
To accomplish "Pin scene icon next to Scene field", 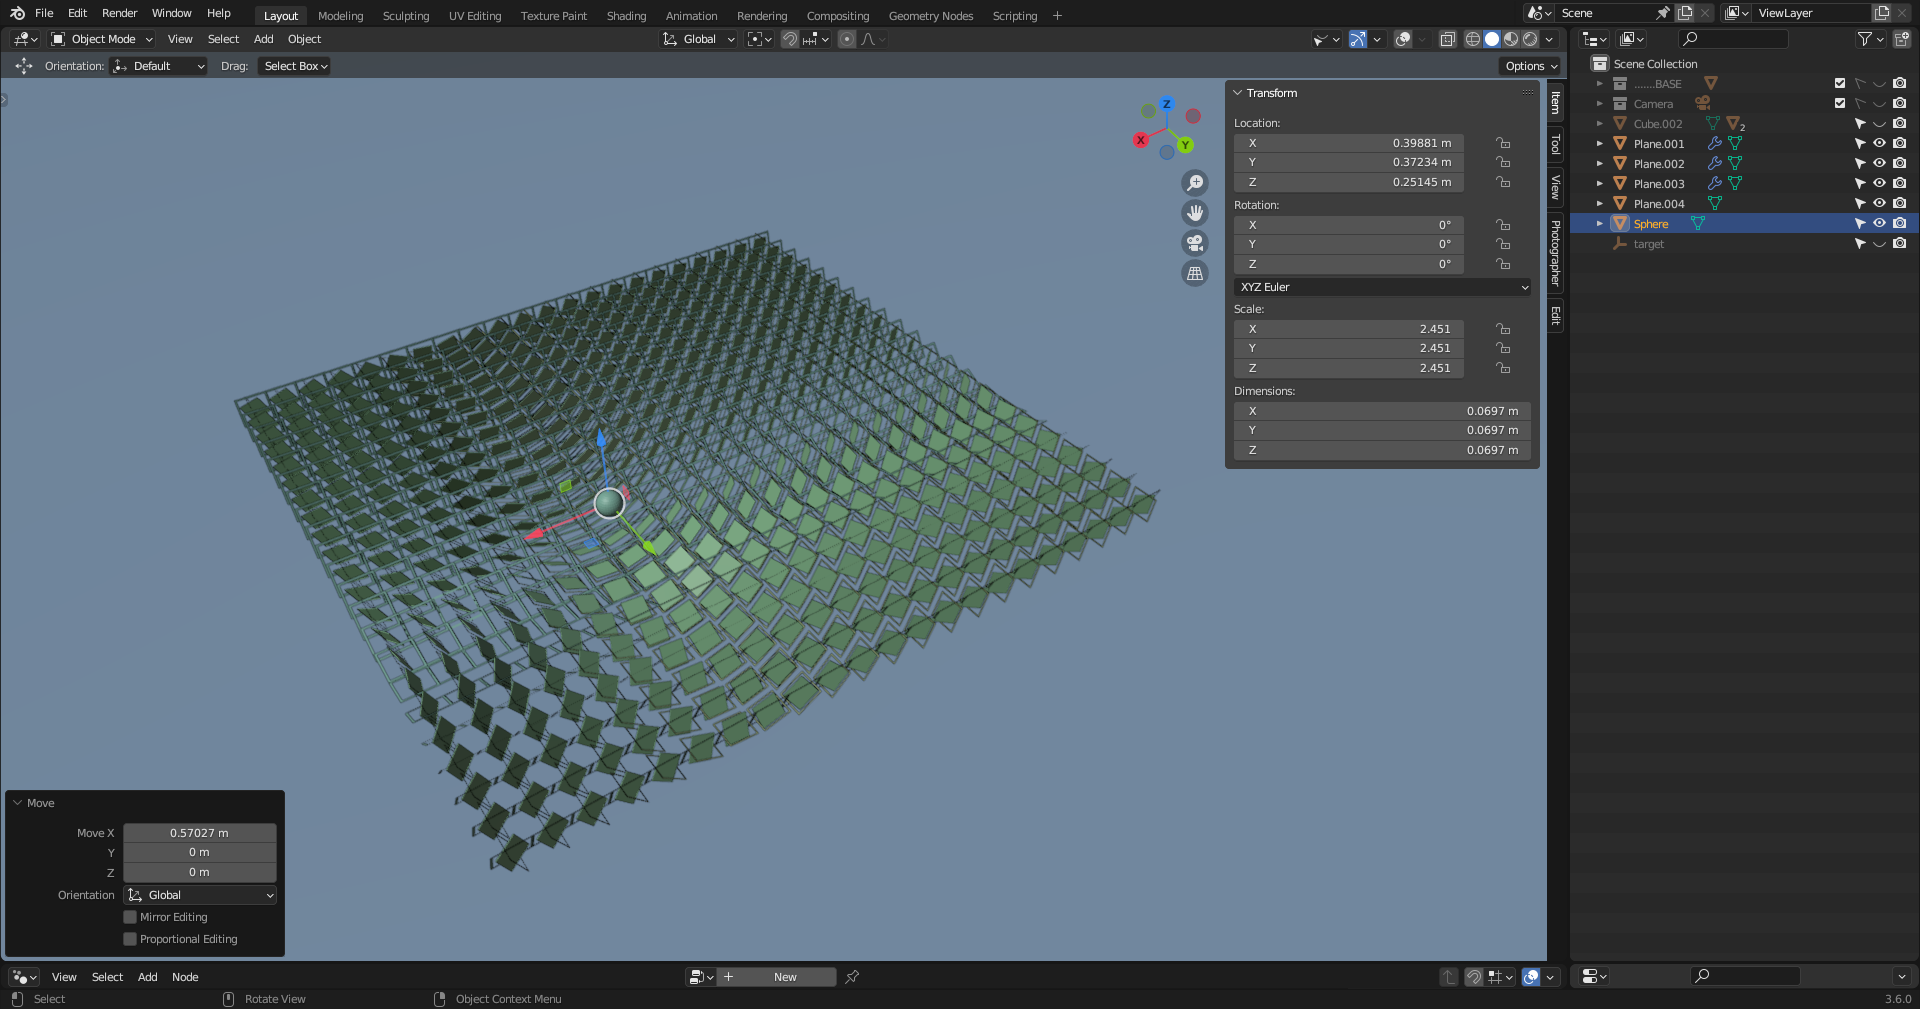I will pyautogui.click(x=1662, y=13).
